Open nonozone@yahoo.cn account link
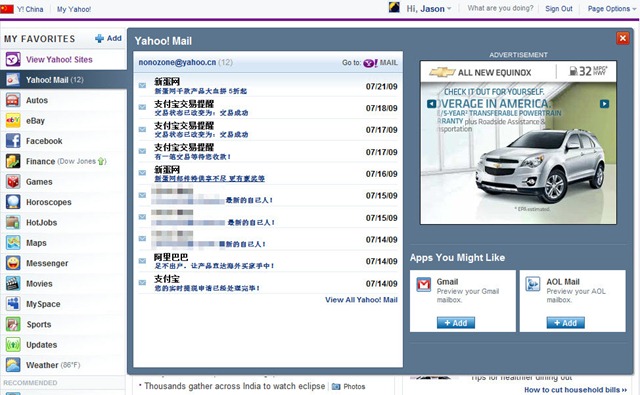The width and height of the screenshot is (640, 395). click(x=177, y=62)
